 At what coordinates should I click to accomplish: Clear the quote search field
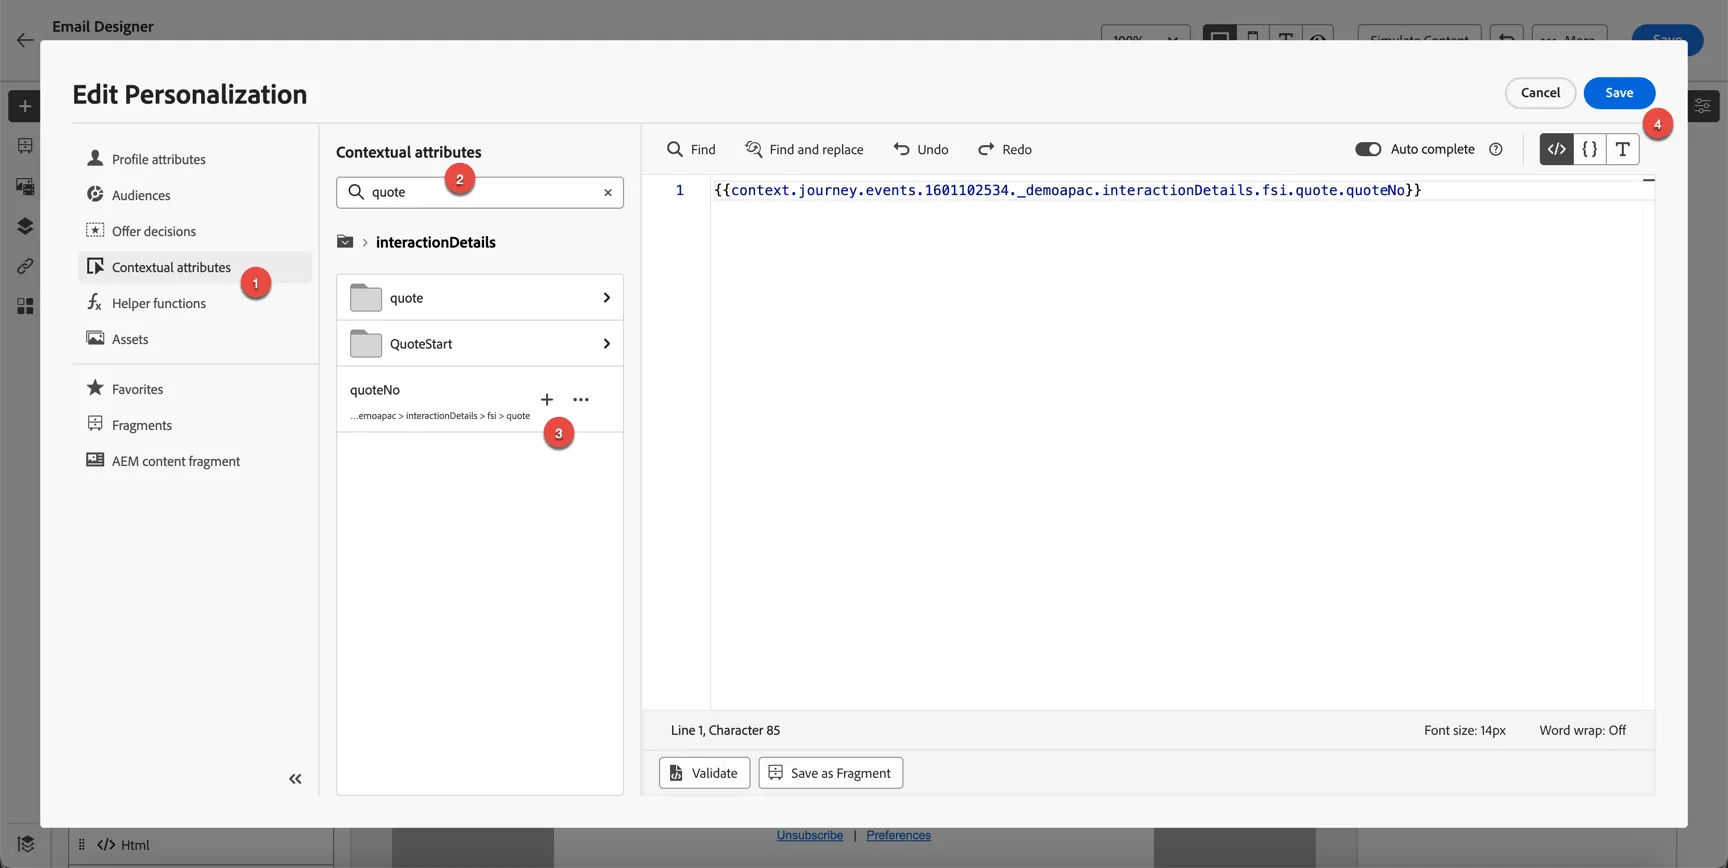coord(608,192)
